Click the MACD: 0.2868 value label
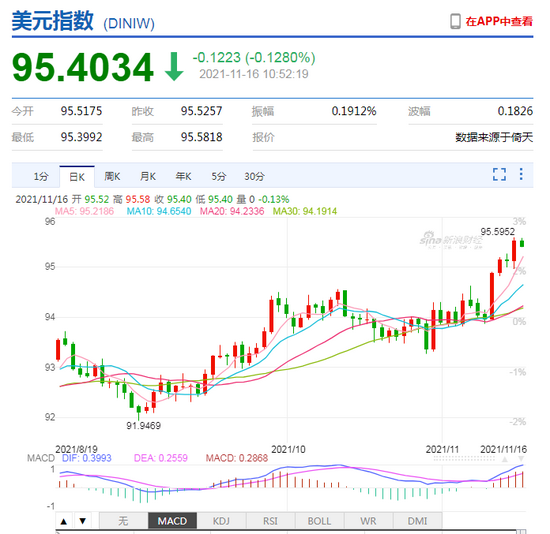The height and width of the screenshot is (534, 550). 236,458
